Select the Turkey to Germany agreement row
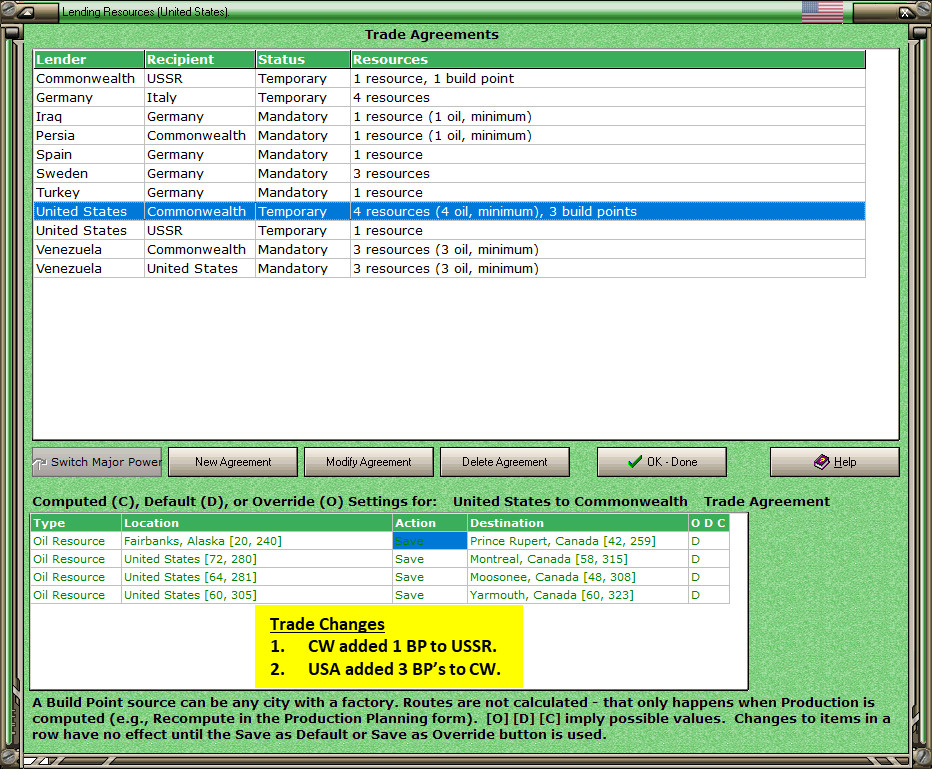Screen dimensions: 932x769 449,193
